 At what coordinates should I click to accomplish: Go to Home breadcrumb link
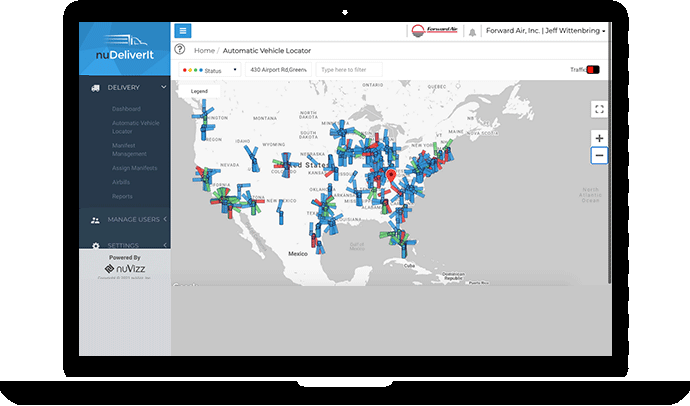(204, 51)
